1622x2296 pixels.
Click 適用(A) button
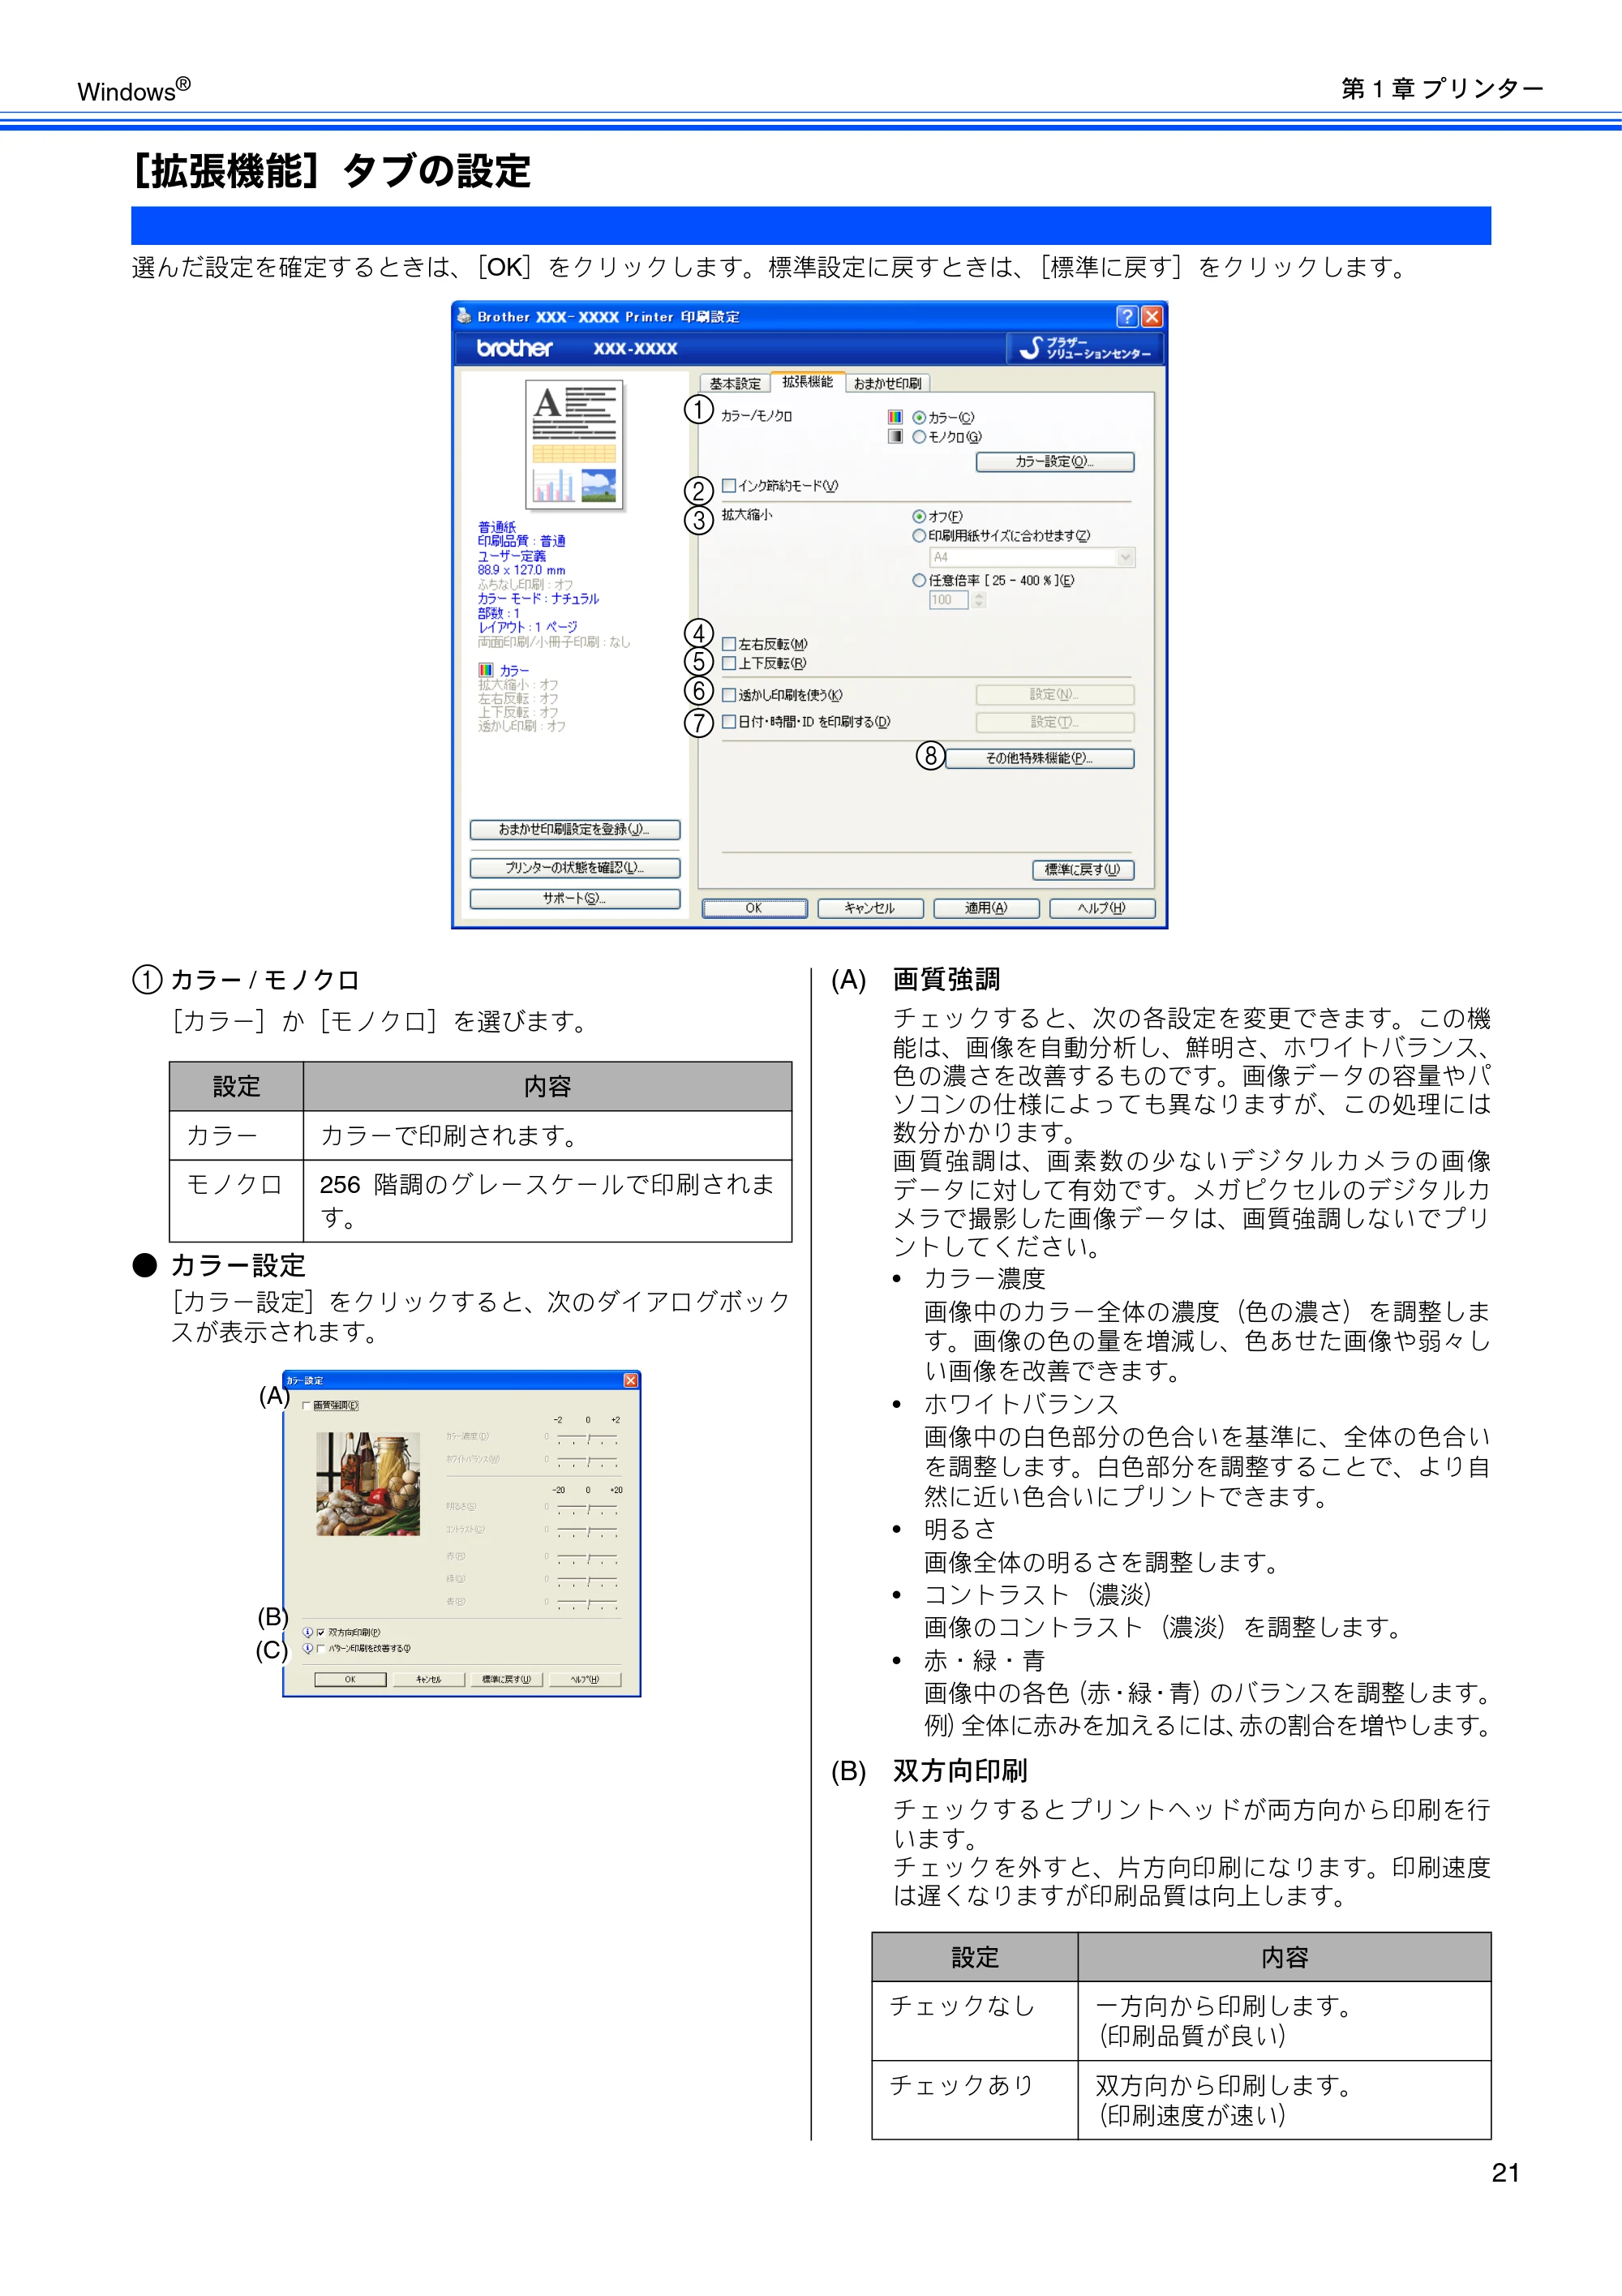click(x=986, y=908)
